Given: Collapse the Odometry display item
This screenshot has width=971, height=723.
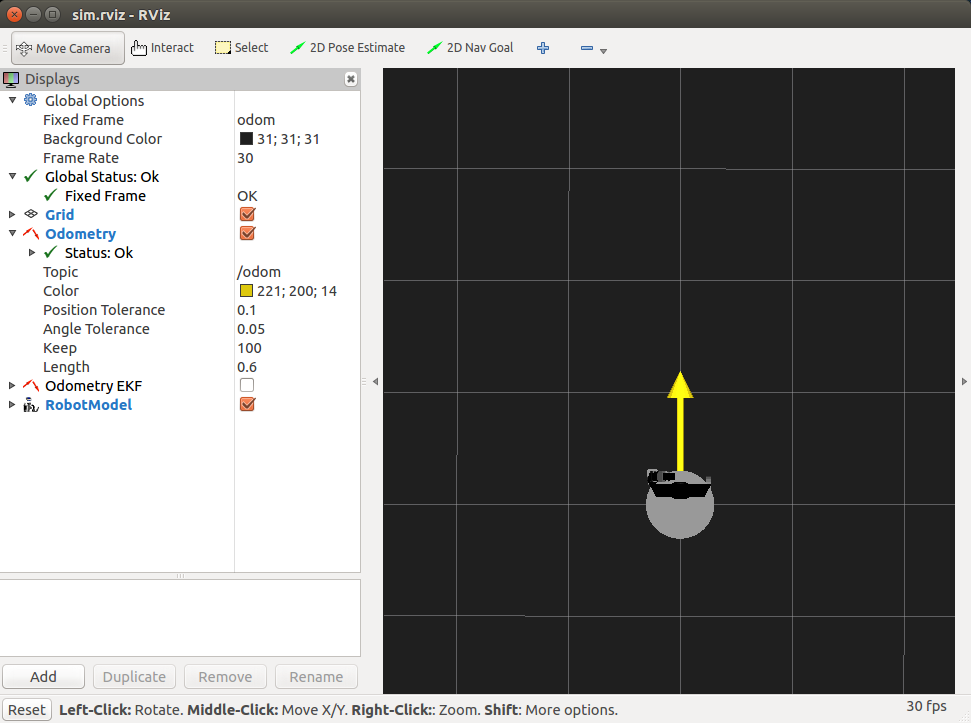Looking at the screenshot, I should [x=12, y=233].
